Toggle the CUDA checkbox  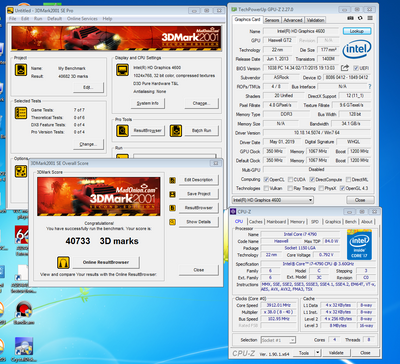point(291,179)
